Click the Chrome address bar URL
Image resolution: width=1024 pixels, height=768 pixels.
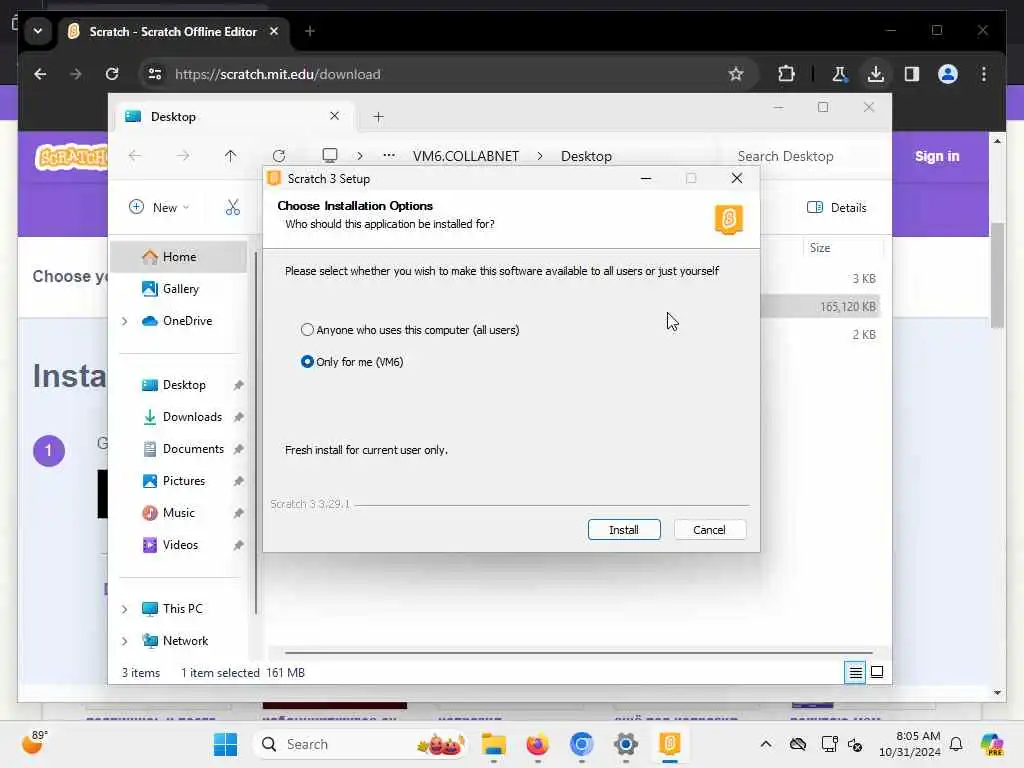click(278, 74)
